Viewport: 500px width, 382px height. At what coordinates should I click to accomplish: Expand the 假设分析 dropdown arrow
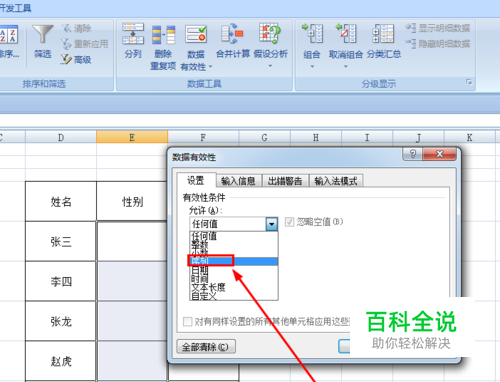270,66
